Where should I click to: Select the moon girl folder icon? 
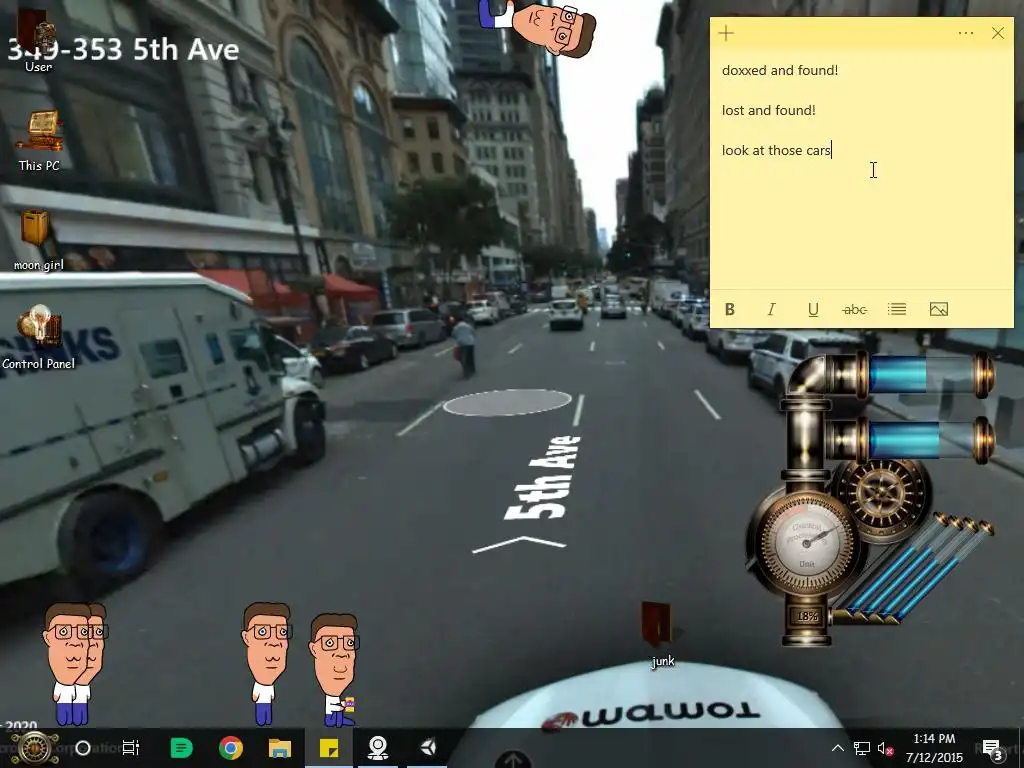pos(39,240)
